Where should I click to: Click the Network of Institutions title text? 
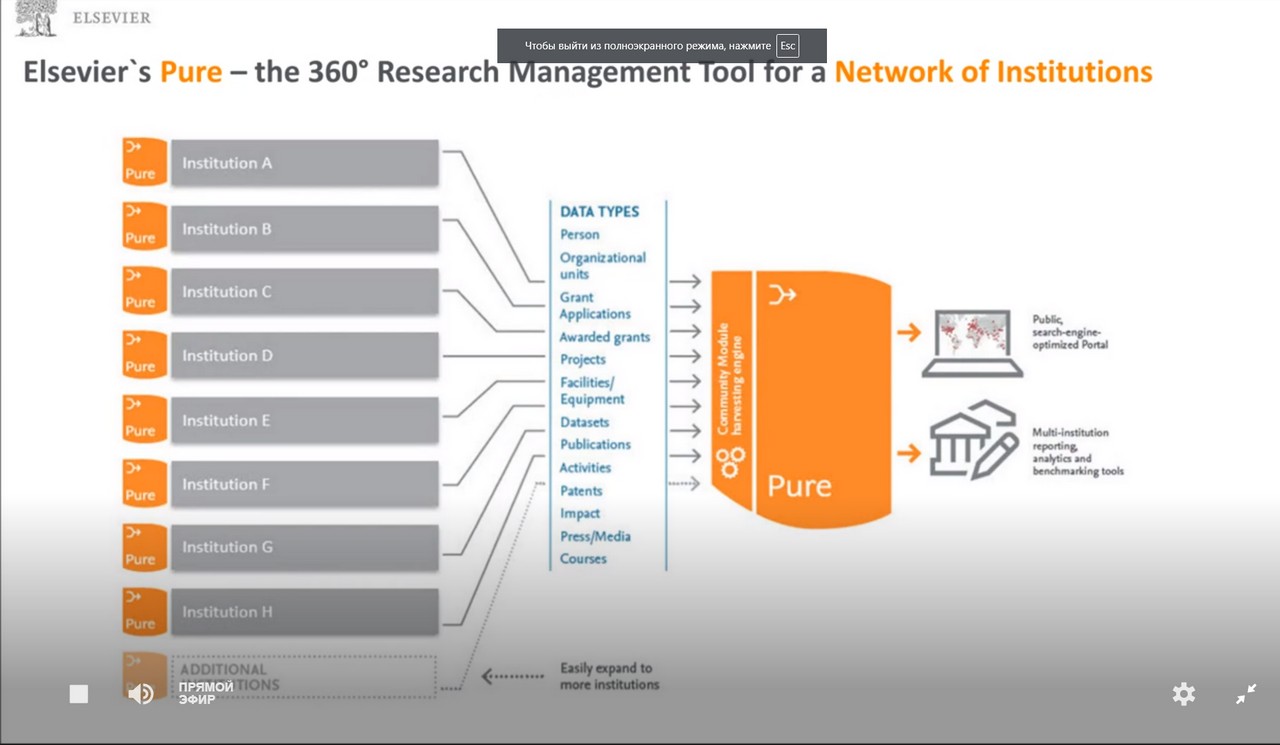[x=993, y=72]
